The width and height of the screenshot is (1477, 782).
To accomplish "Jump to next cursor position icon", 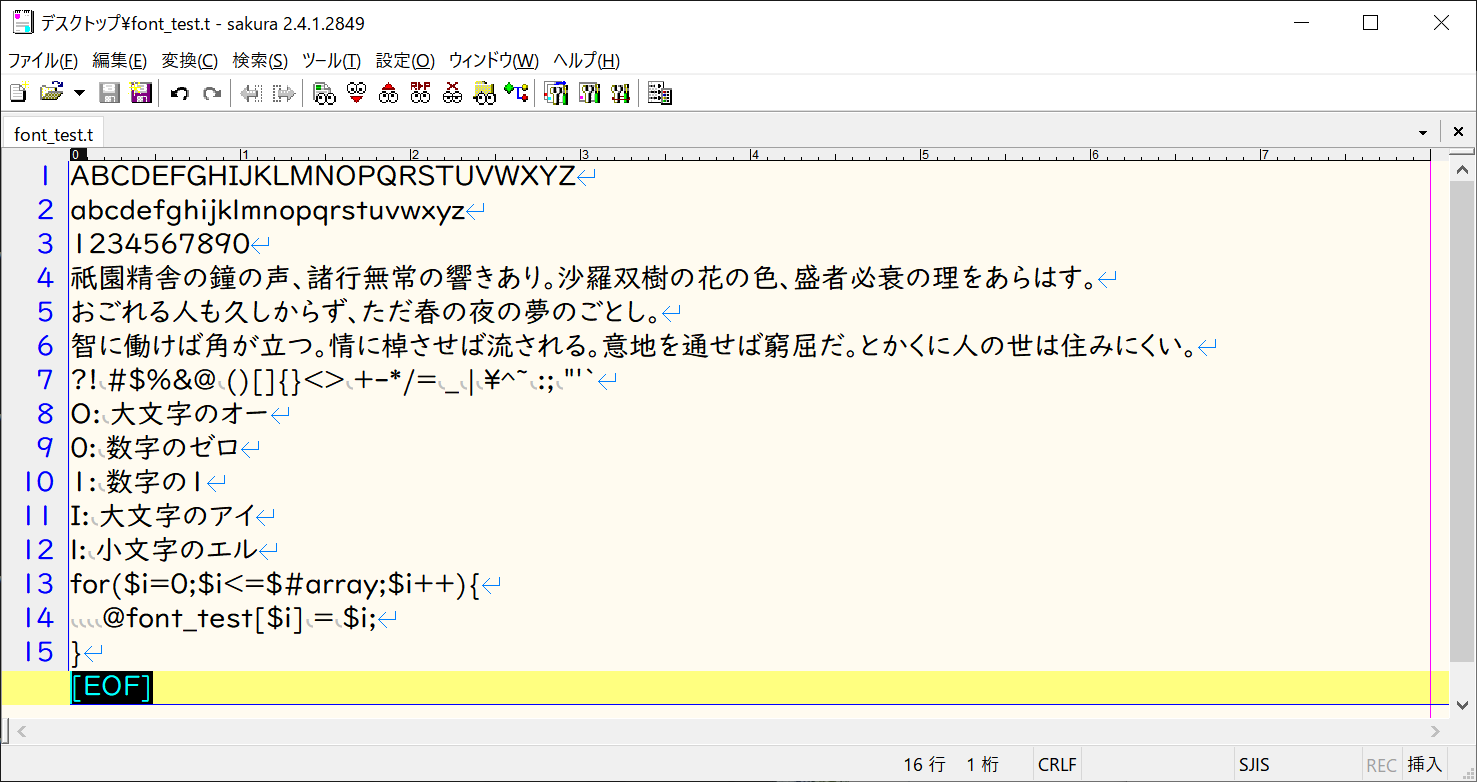I will pos(285,94).
